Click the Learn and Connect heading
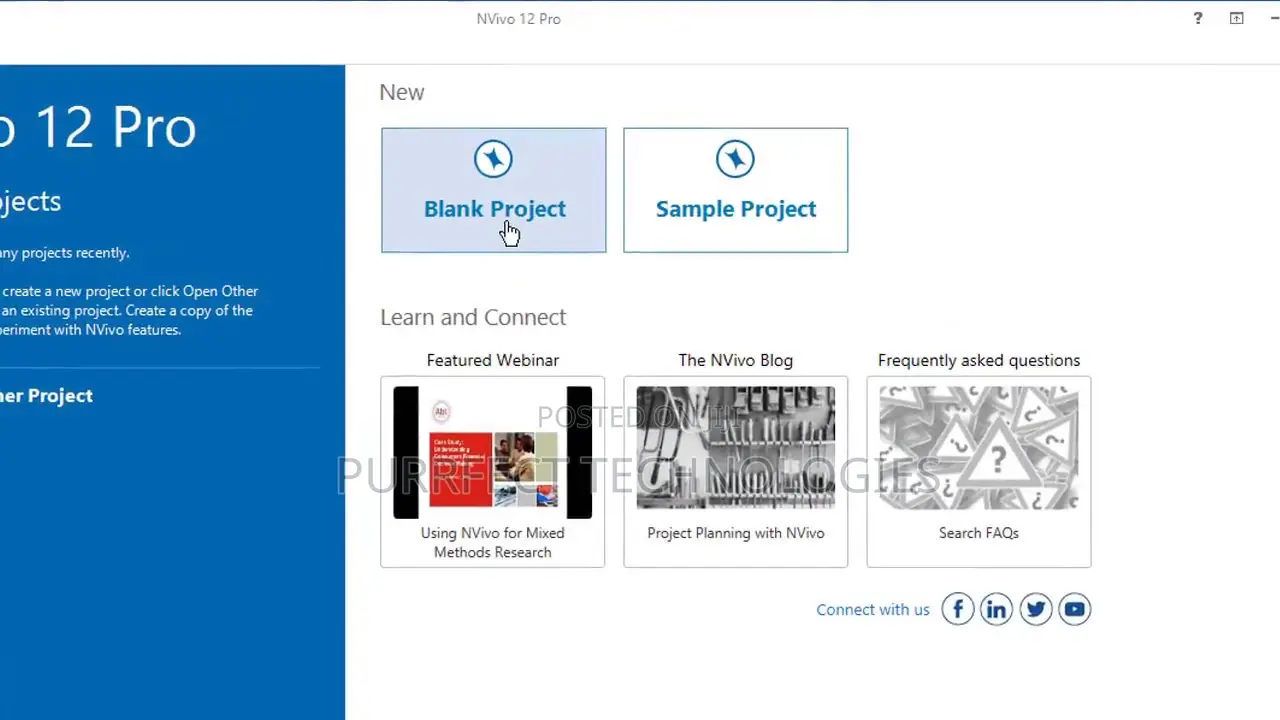Image resolution: width=1280 pixels, height=720 pixels. pyautogui.click(x=473, y=317)
